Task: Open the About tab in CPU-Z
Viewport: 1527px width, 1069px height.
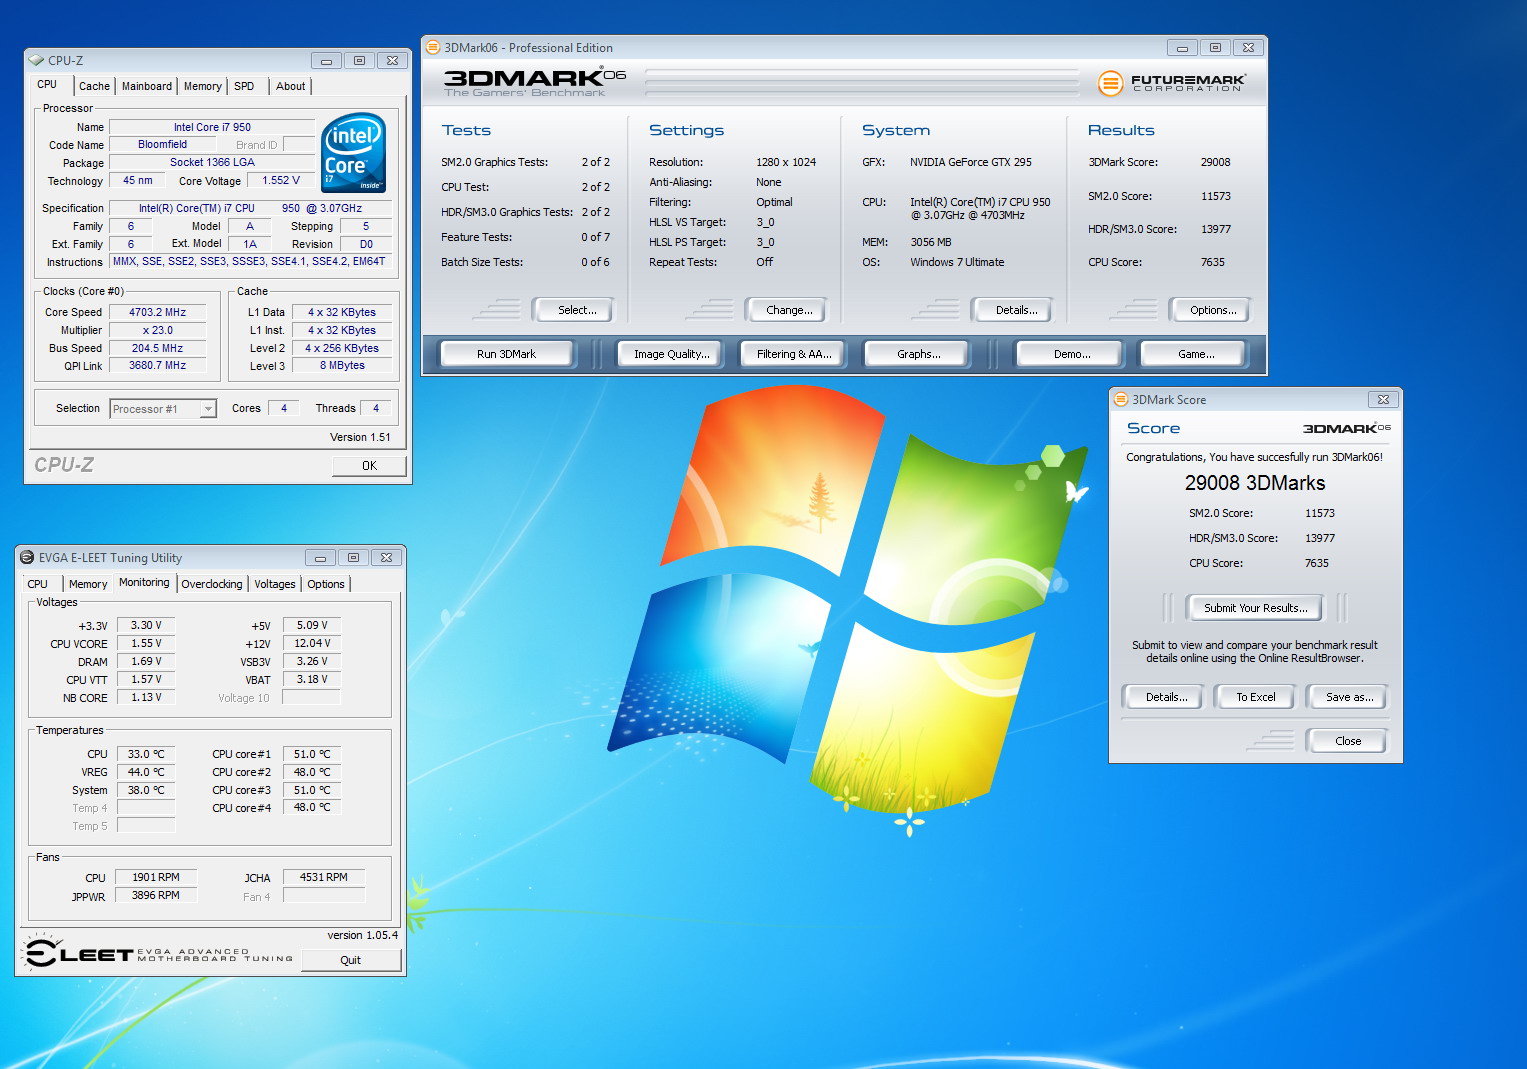Action: click(291, 86)
